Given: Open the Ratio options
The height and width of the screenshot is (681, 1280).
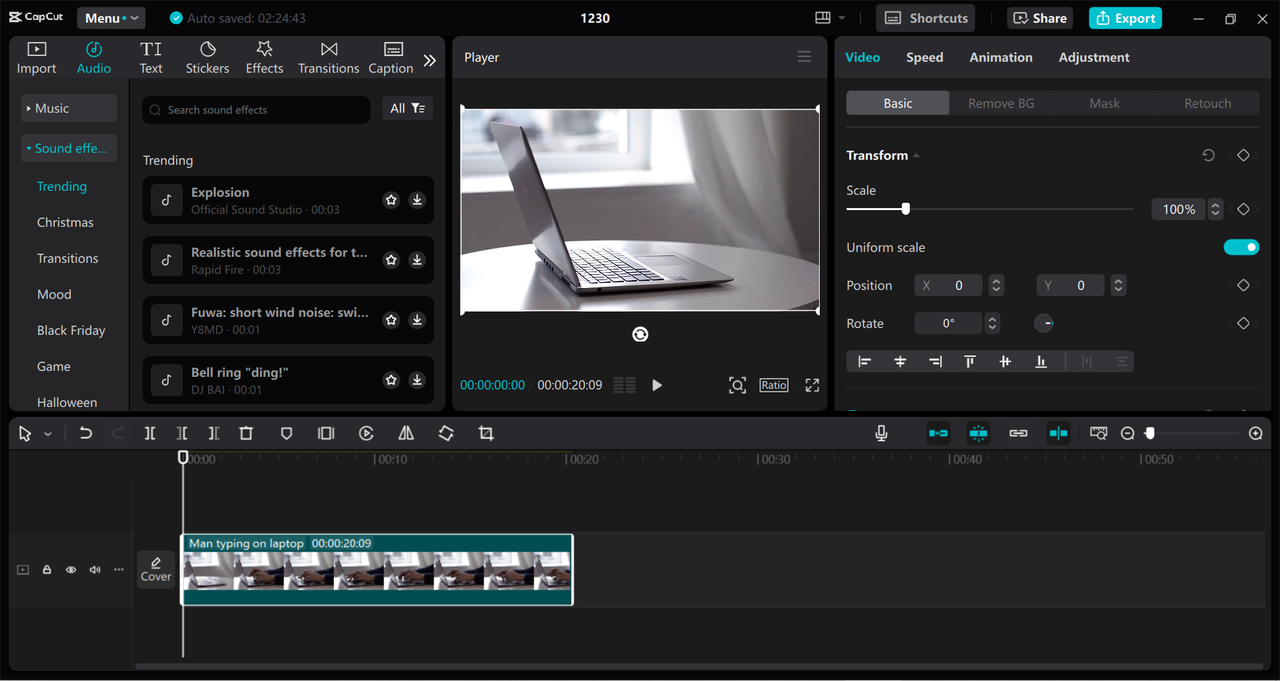Looking at the screenshot, I should click(x=774, y=385).
